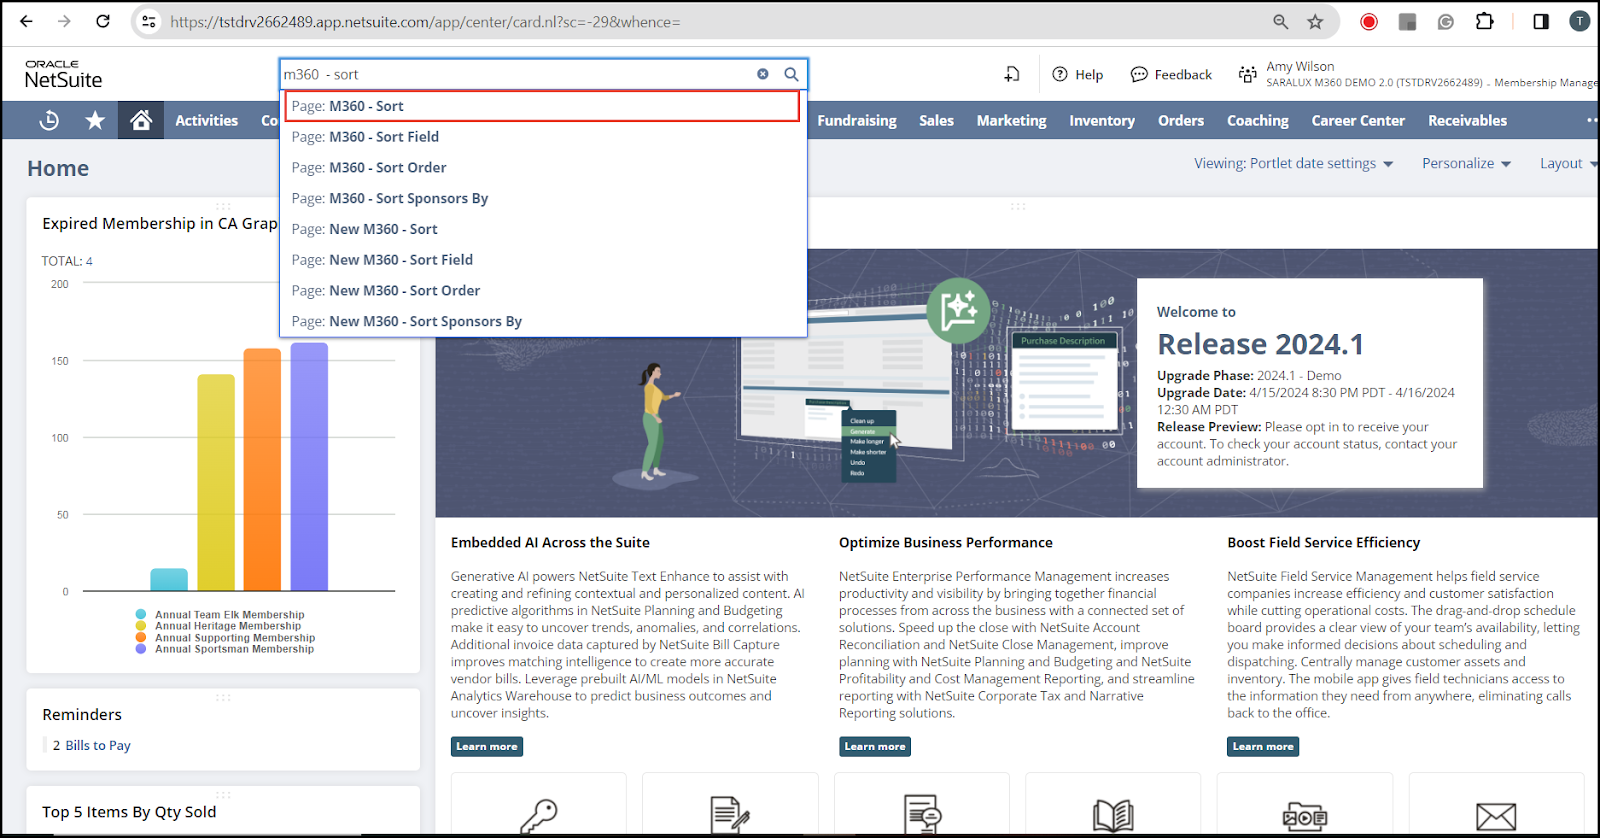The image size is (1600, 838).
Task: Click Learn more under Embedded AI
Action: tap(487, 747)
